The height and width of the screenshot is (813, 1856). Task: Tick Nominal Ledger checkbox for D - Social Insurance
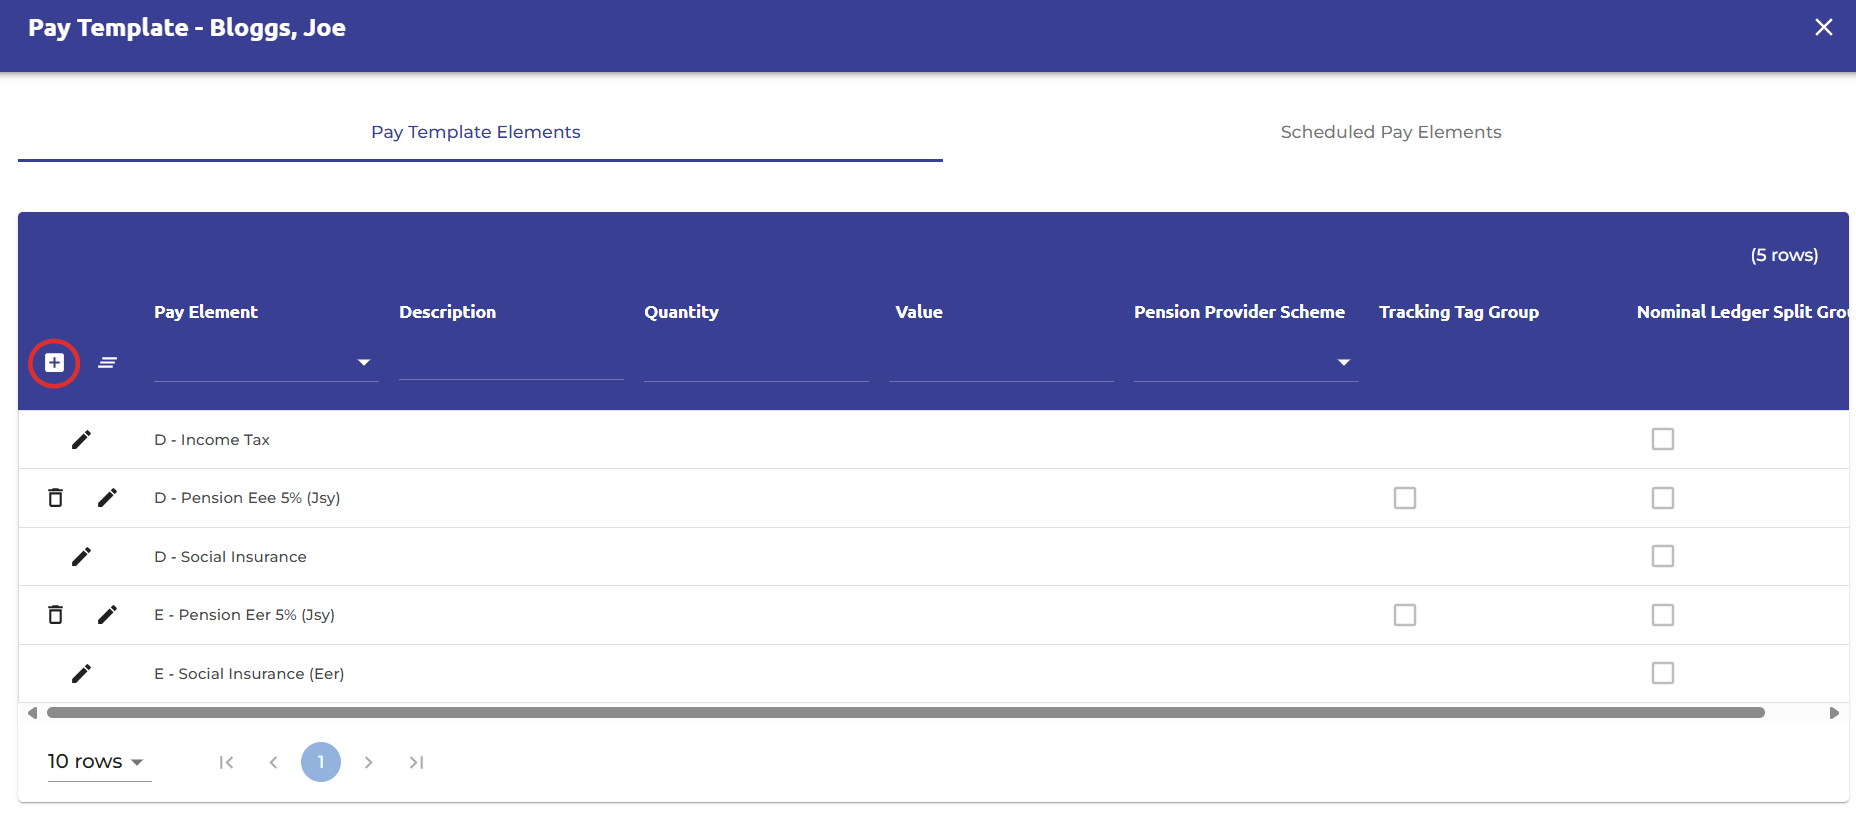(1663, 556)
